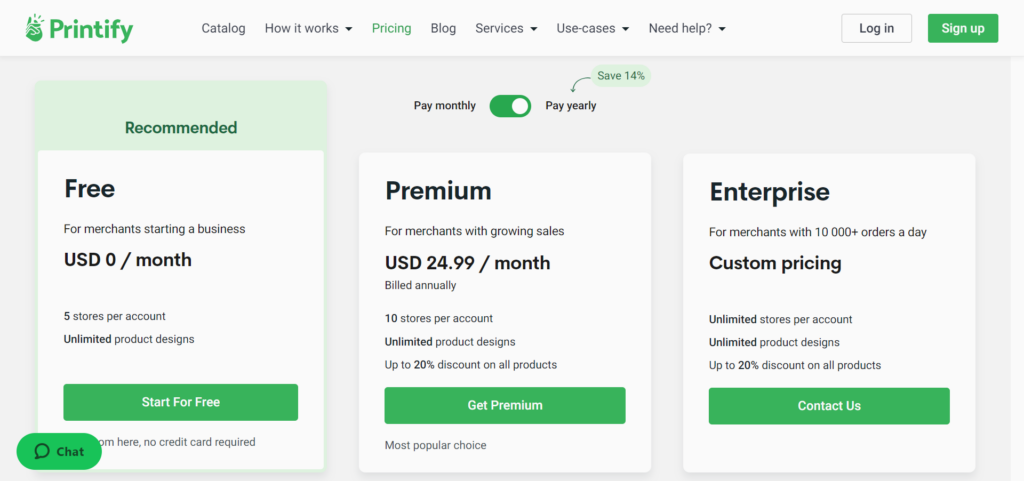
Task: Click the Get Premium button
Action: pyautogui.click(x=505, y=405)
